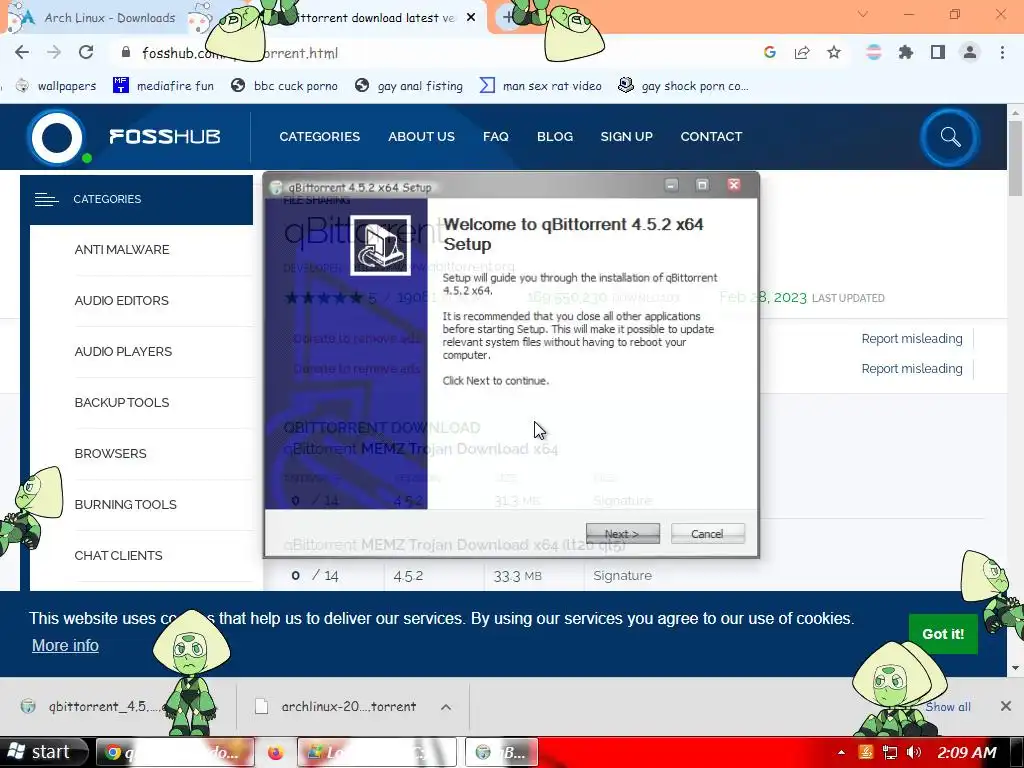Open SIGN UP in the top nav
The width and height of the screenshot is (1024, 768).
tap(626, 136)
